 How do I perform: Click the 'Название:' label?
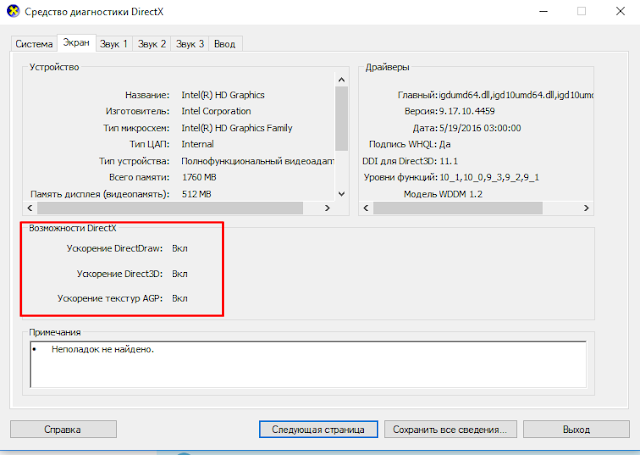[147, 95]
